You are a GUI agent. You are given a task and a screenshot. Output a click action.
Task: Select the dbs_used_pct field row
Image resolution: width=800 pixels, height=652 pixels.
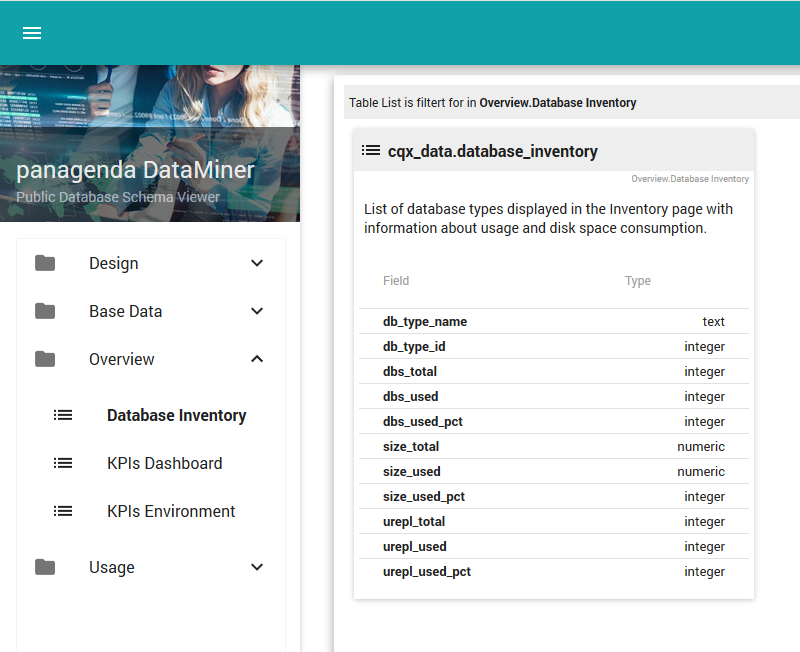pyautogui.click(x=554, y=421)
